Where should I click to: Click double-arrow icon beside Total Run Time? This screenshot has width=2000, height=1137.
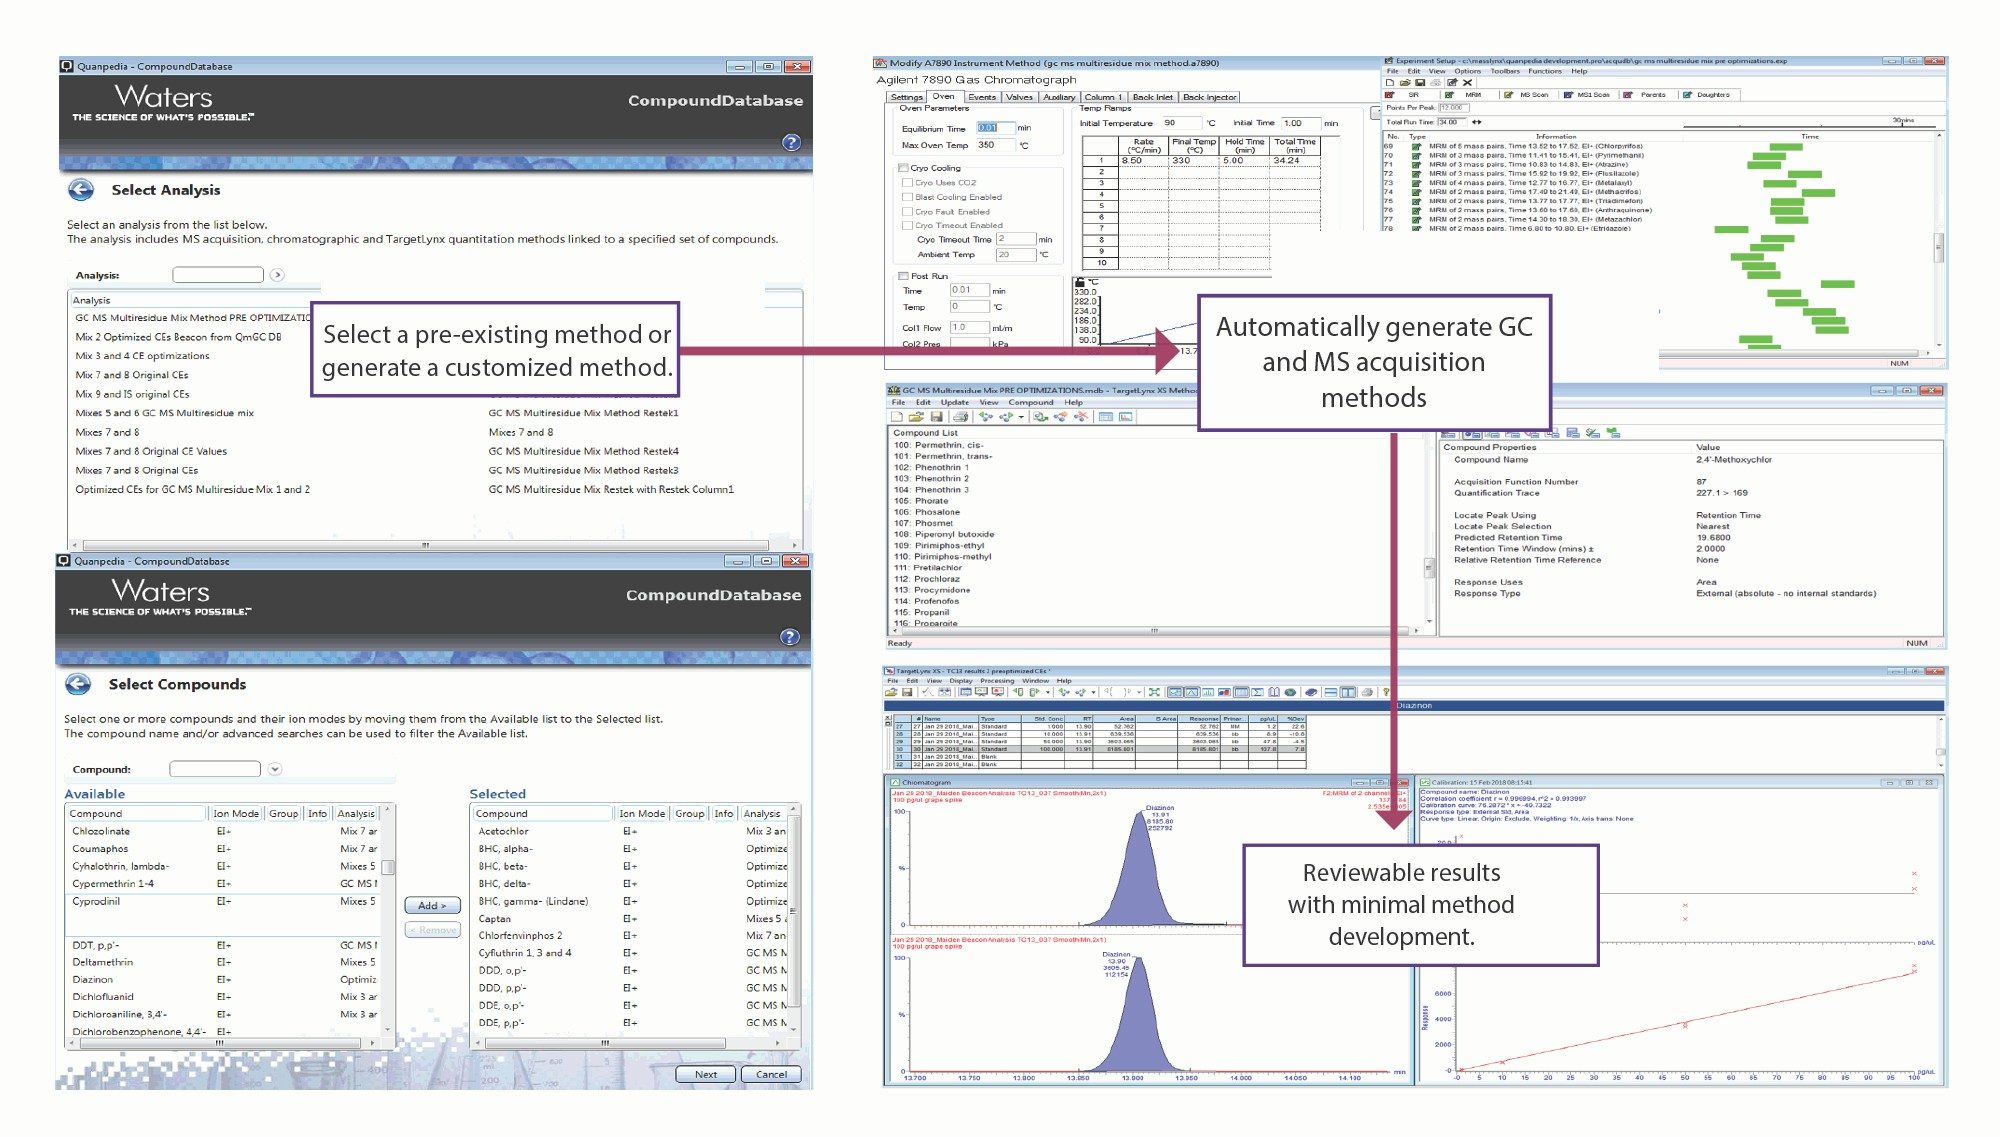pyautogui.click(x=1476, y=122)
